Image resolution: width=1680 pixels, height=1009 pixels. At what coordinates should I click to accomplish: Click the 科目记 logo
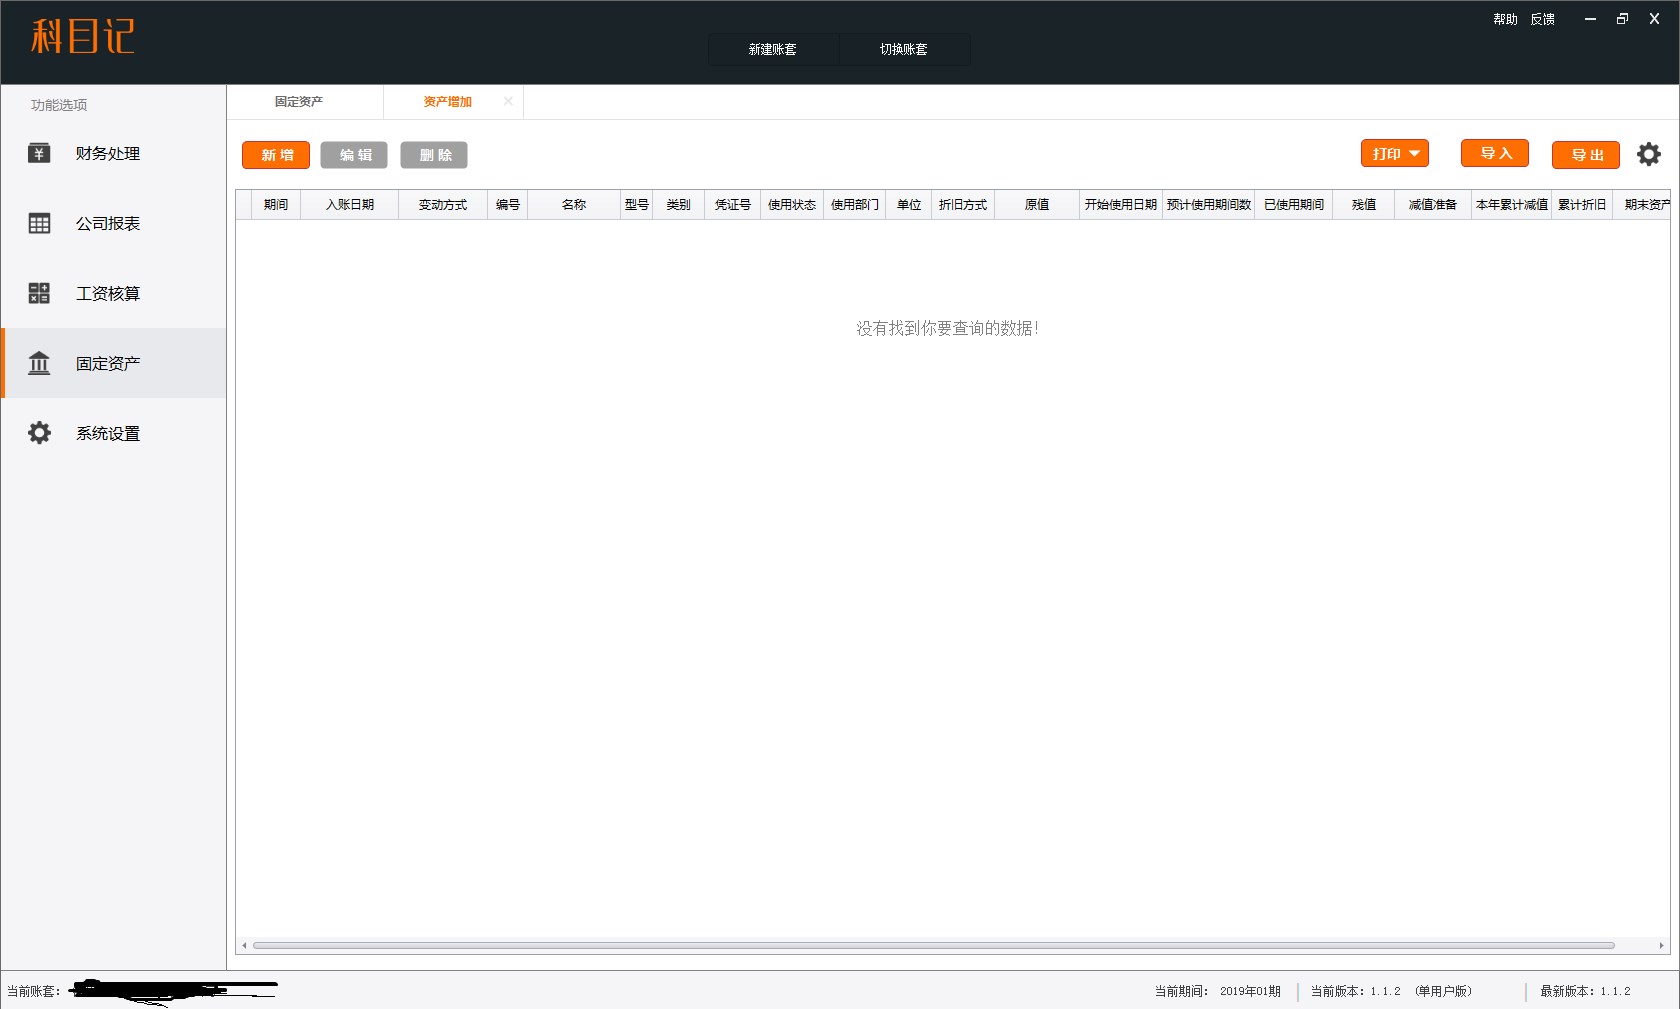[82, 37]
